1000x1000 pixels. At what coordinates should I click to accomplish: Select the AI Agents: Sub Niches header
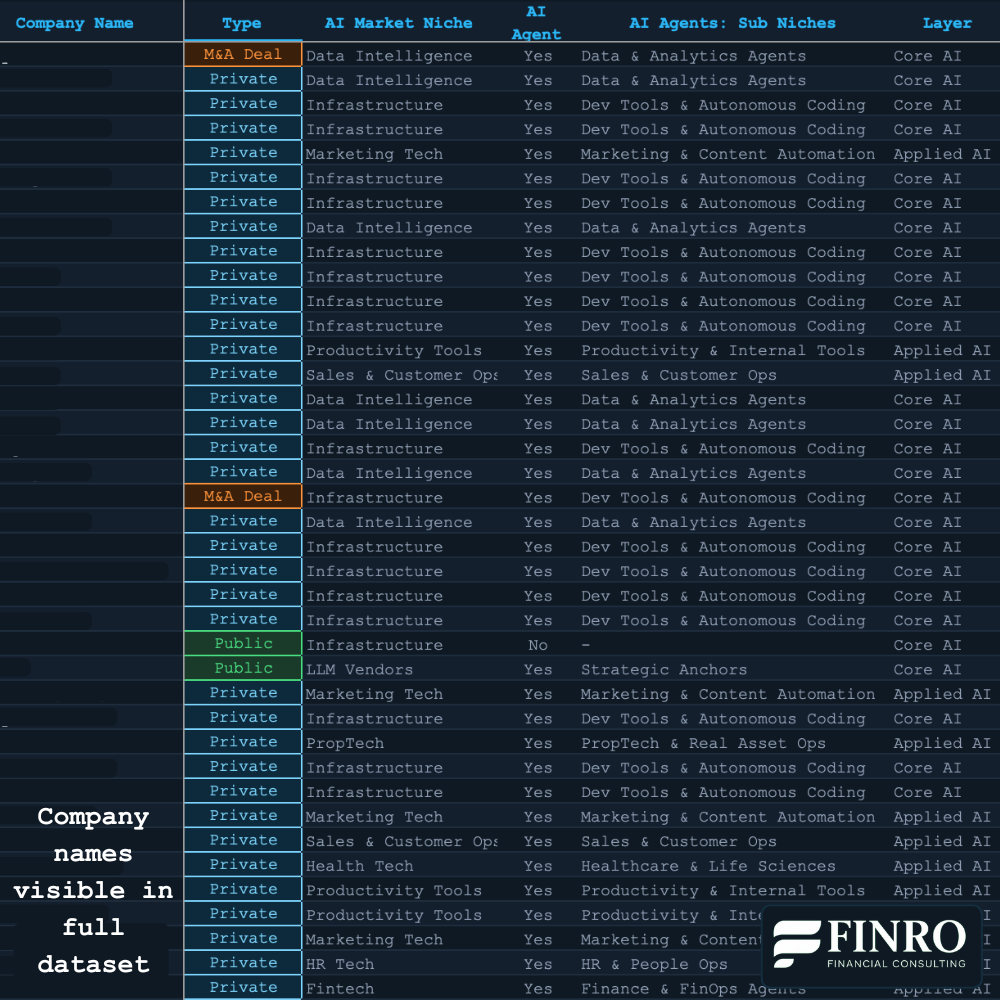[x=732, y=22]
